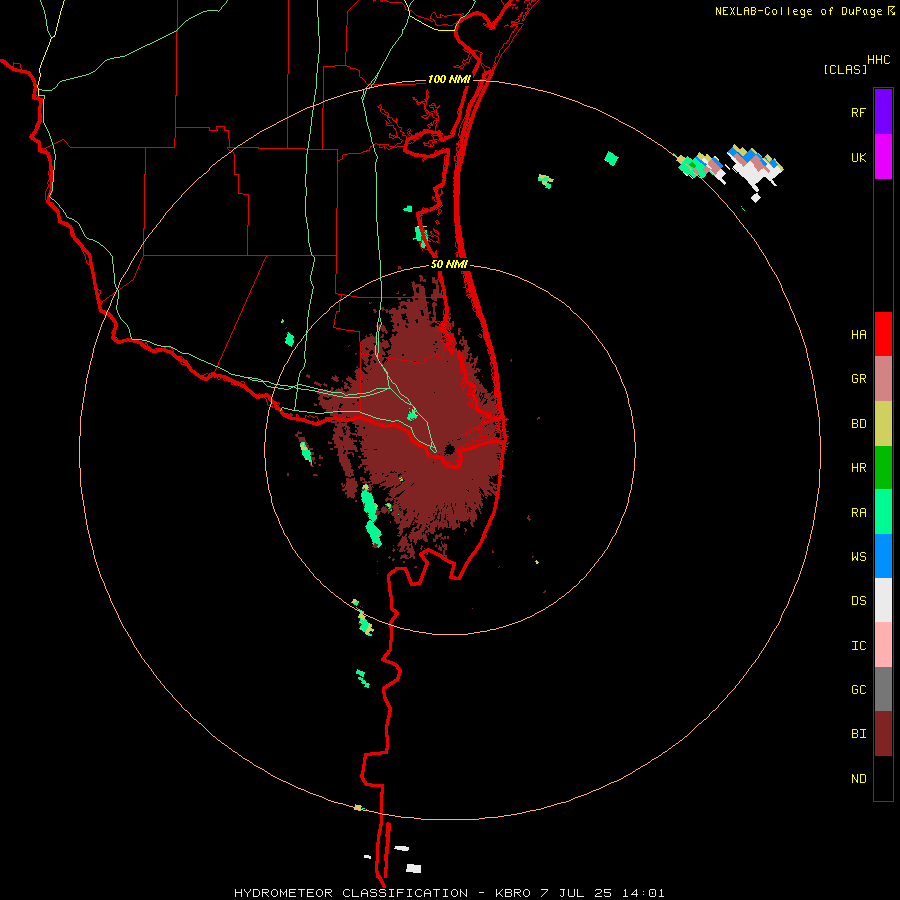Click the "WS" legend label
The width and height of the screenshot is (900, 900).
pyautogui.click(x=858, y=557)
